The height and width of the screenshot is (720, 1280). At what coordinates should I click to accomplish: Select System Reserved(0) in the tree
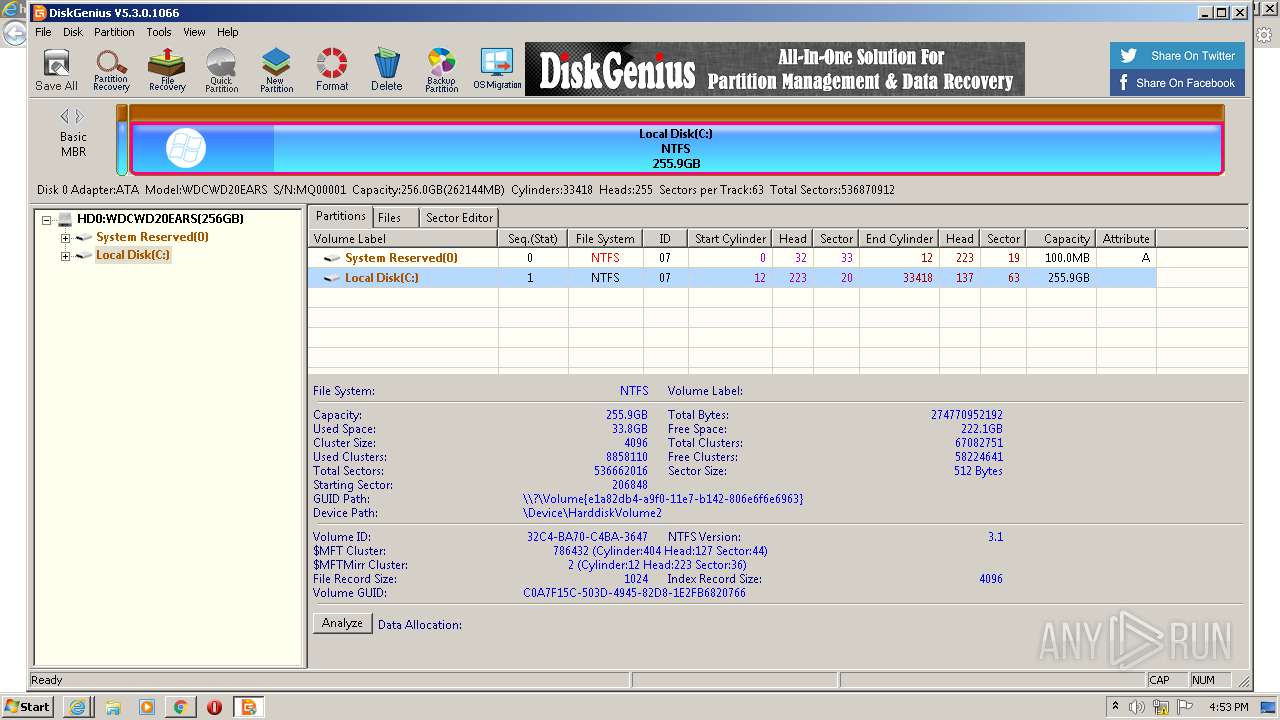[152, 238]
